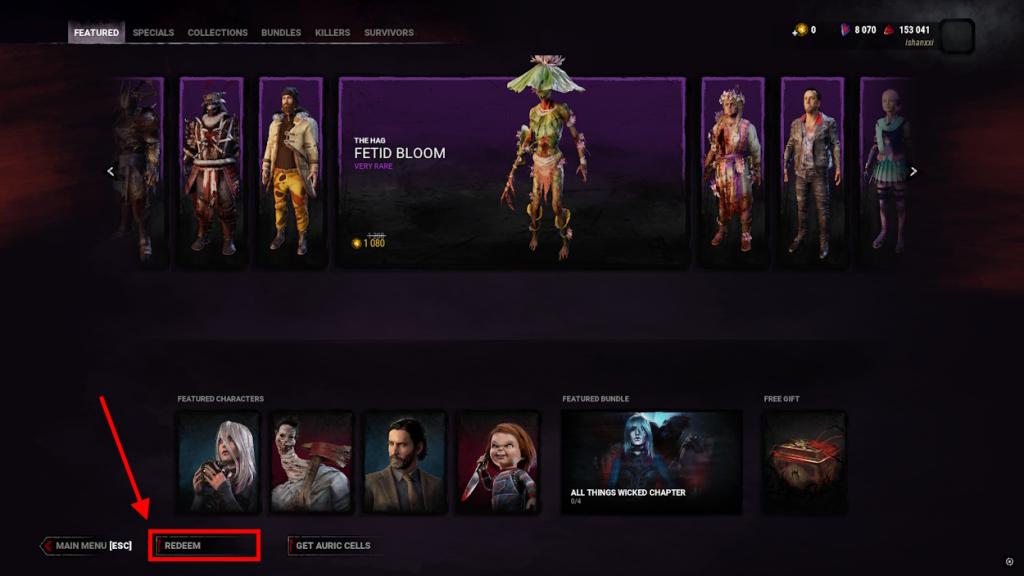Click the settings icon at the bottom-right corner
This screenshot has height=576, width=1024.
[x=1009, y=562]
